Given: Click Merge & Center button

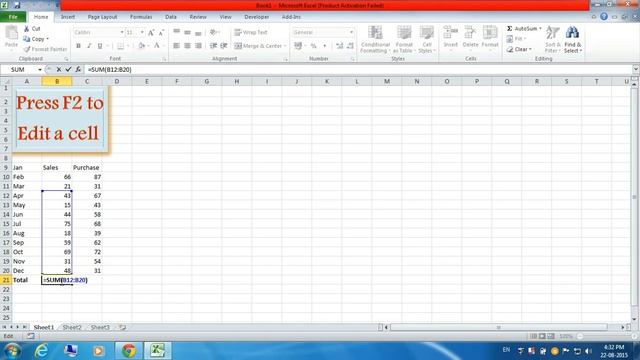Looking at the screenshot, I should point(258,46).
